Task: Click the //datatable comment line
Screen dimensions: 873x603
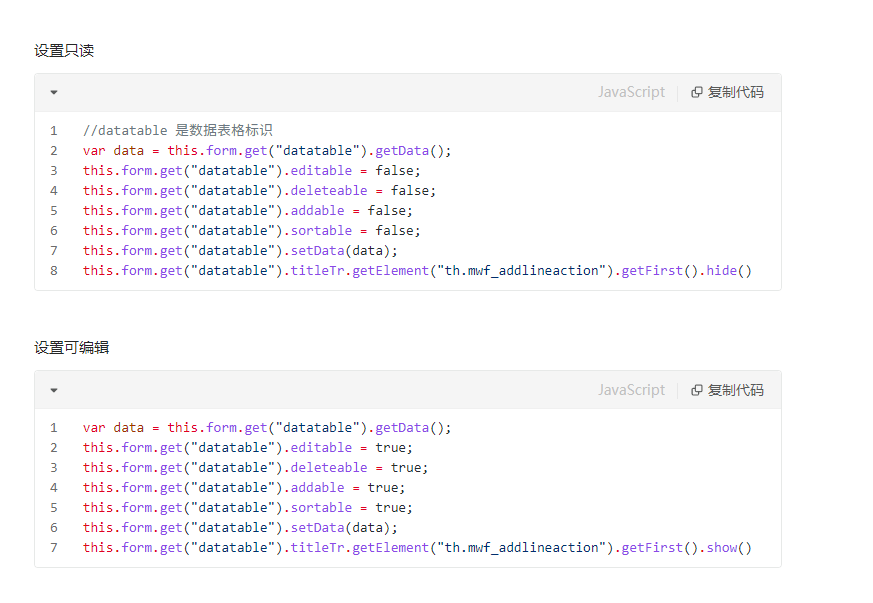Action: (x=178, y=130)
